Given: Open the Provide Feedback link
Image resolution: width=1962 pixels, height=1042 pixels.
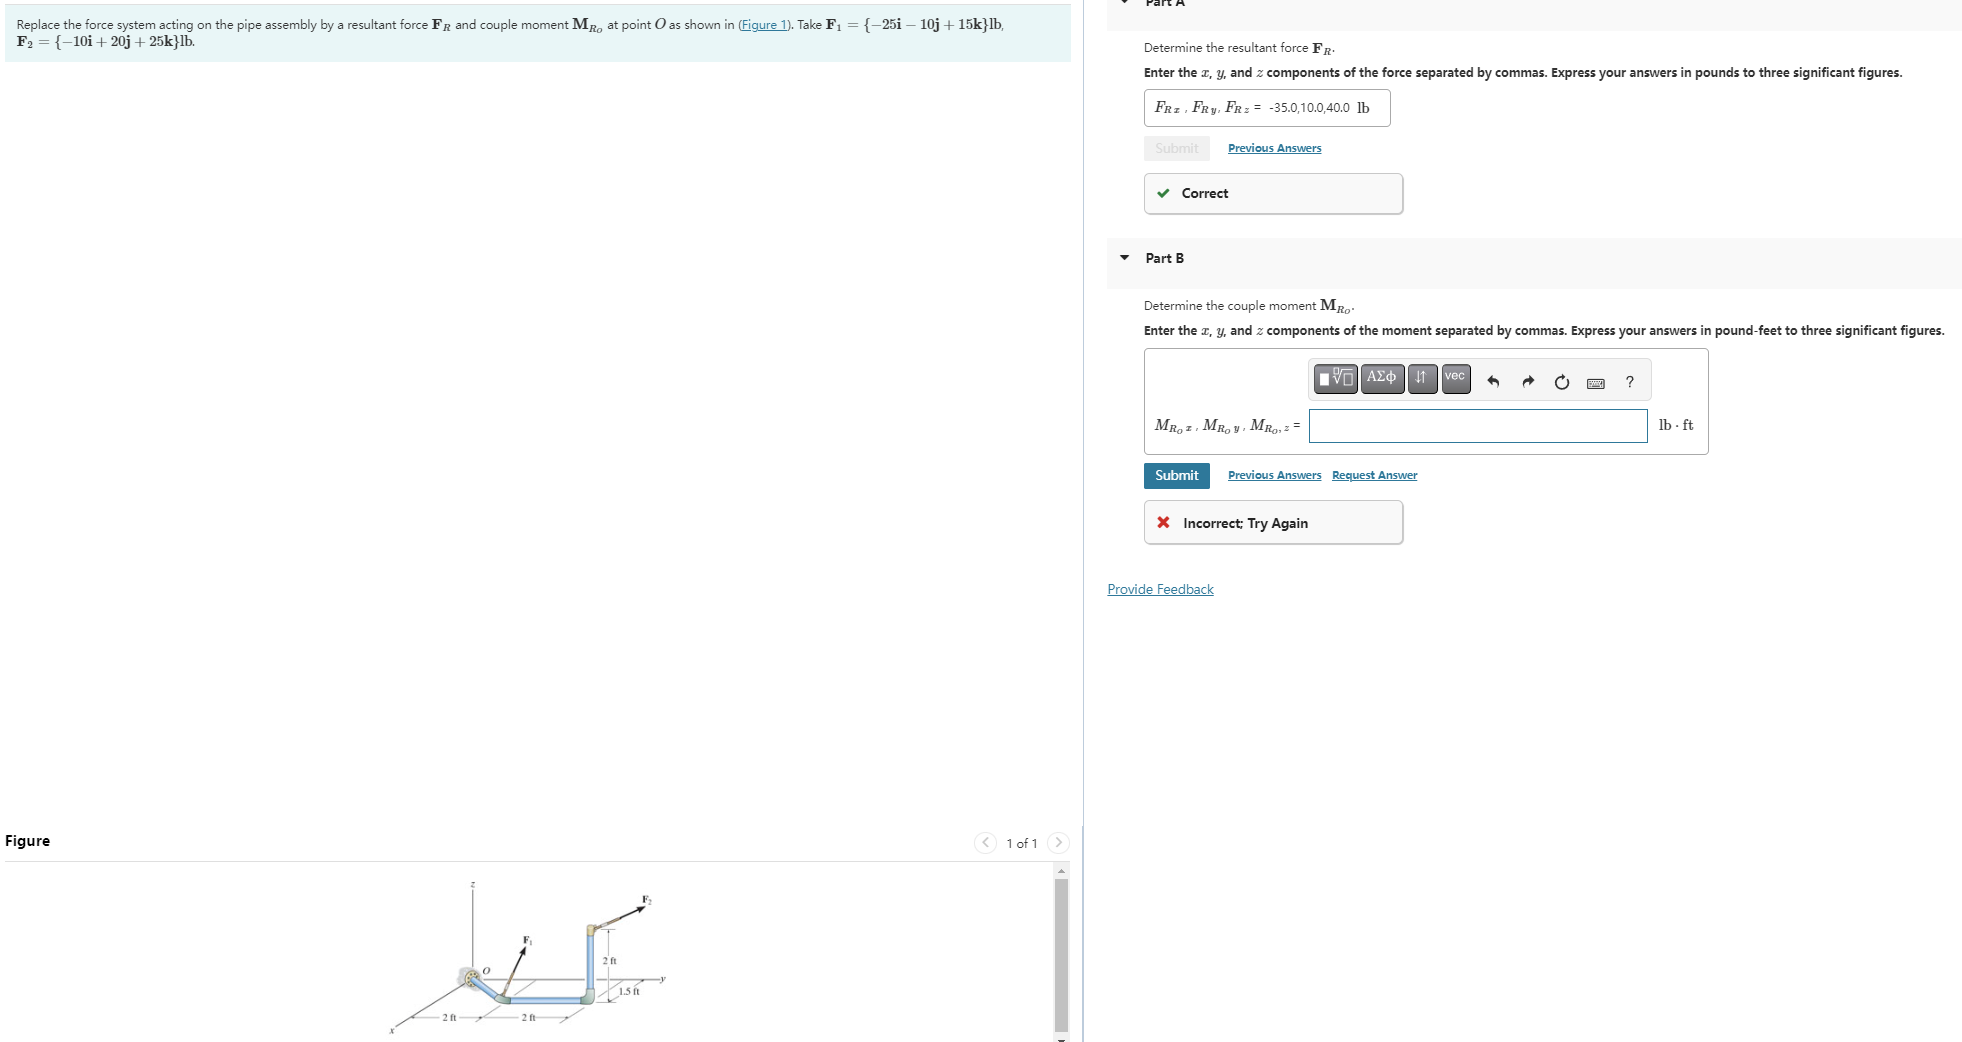Looking at the screenshot, I should [x=1160, y=590].
